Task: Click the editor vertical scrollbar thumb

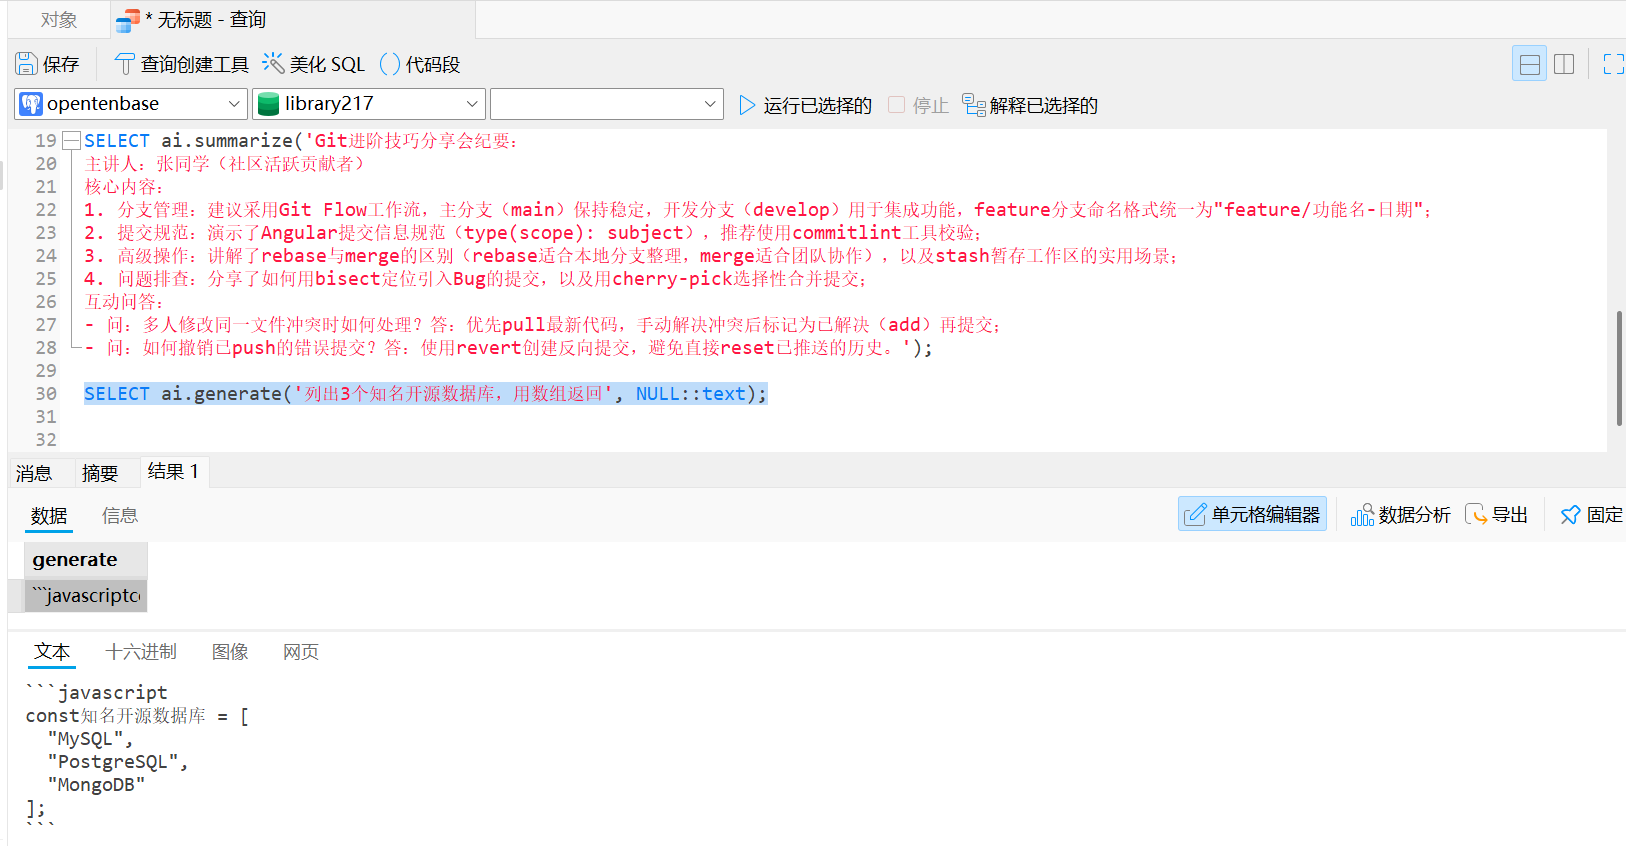Action: pos(1619,368)
